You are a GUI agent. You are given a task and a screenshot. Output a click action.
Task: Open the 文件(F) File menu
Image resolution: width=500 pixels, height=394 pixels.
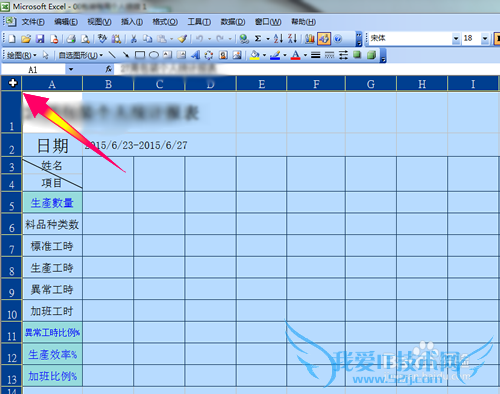pos(33,22)
